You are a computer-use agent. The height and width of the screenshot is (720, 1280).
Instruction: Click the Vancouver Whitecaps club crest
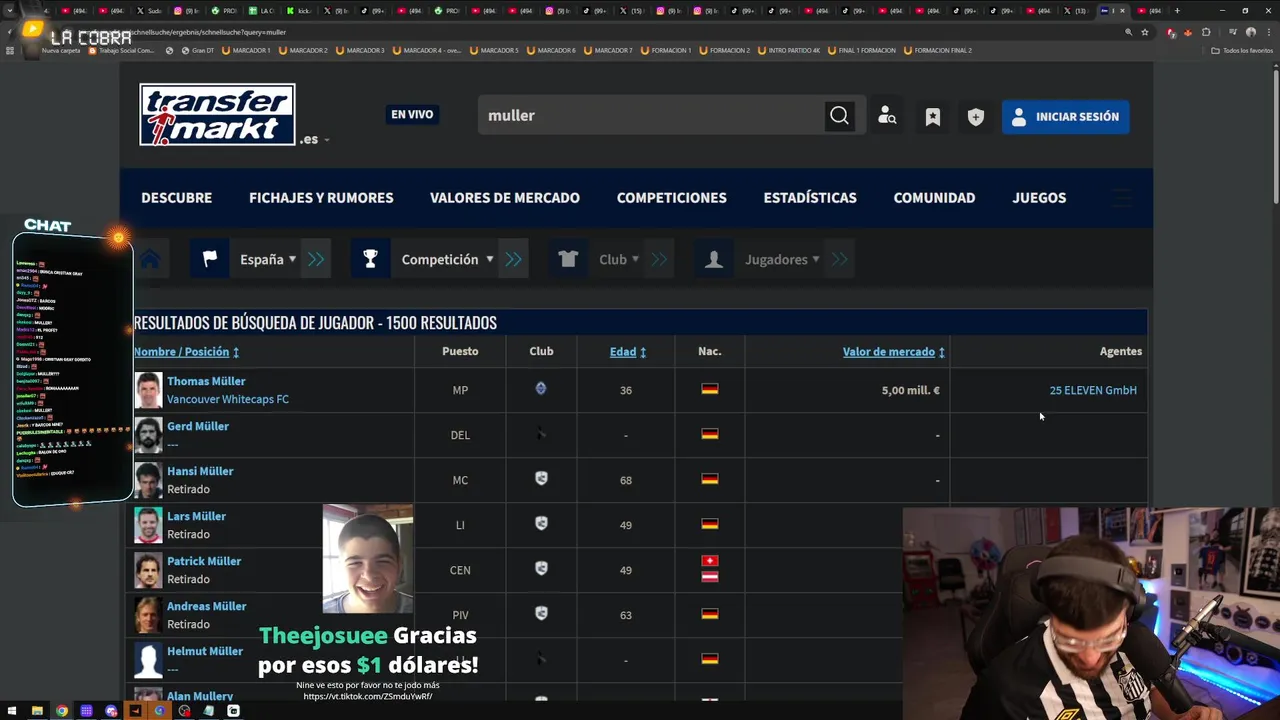click(541, 389)
